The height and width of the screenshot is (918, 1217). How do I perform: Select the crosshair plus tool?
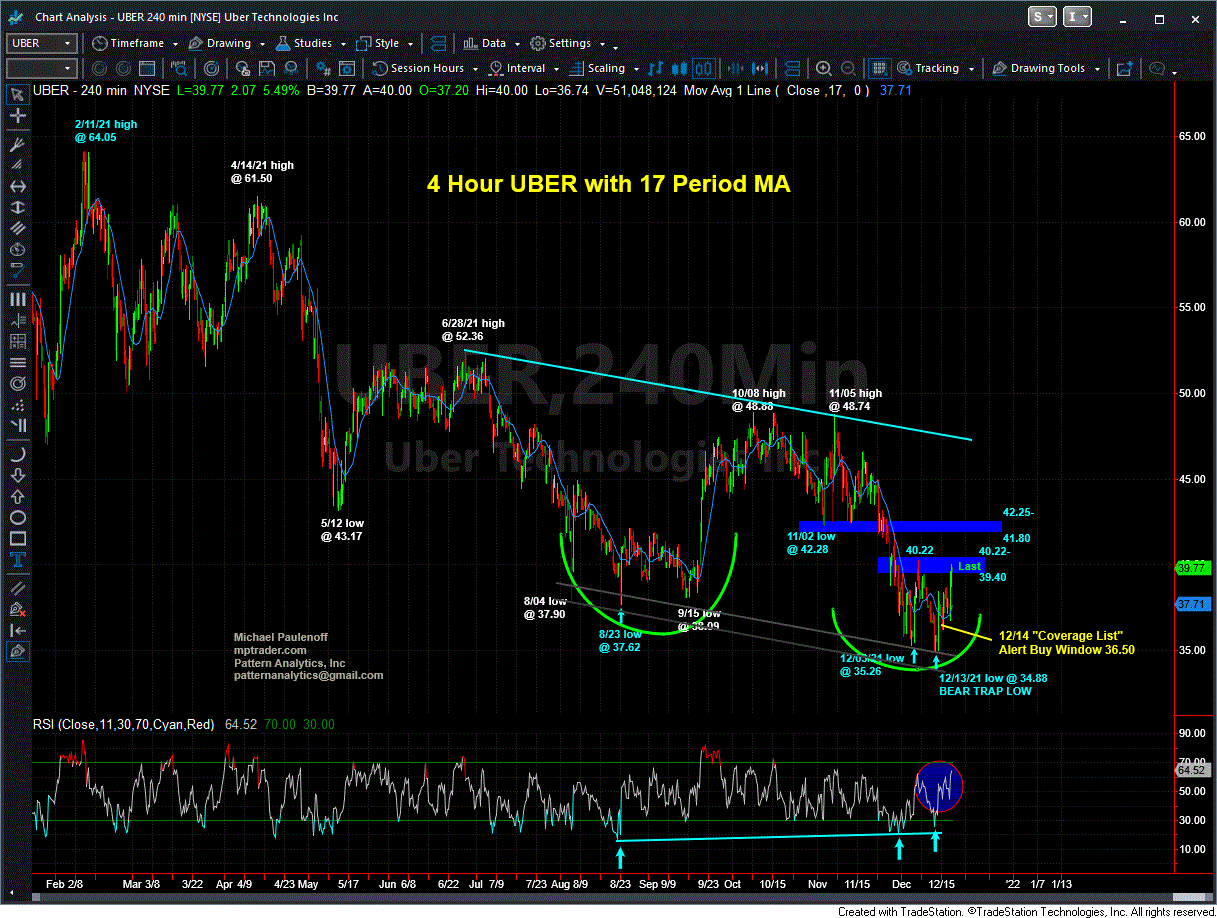click(x=17, y=117)
